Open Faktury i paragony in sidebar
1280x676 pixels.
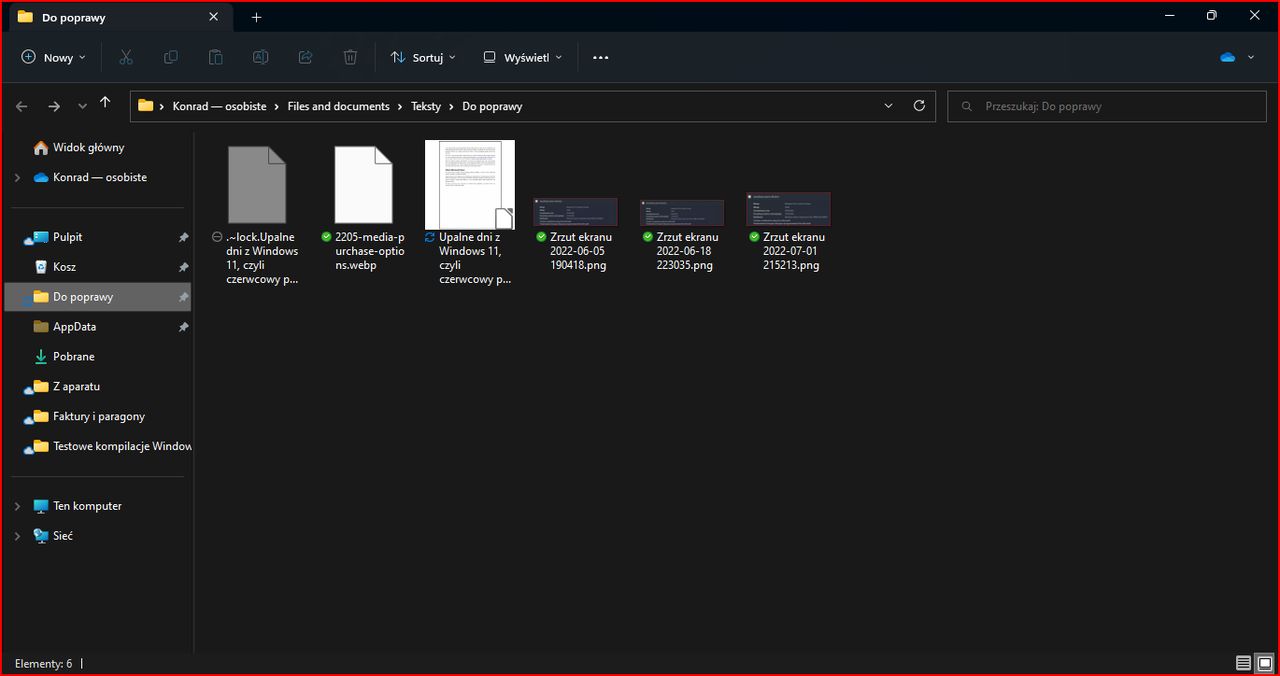click(x=99, y=416)
